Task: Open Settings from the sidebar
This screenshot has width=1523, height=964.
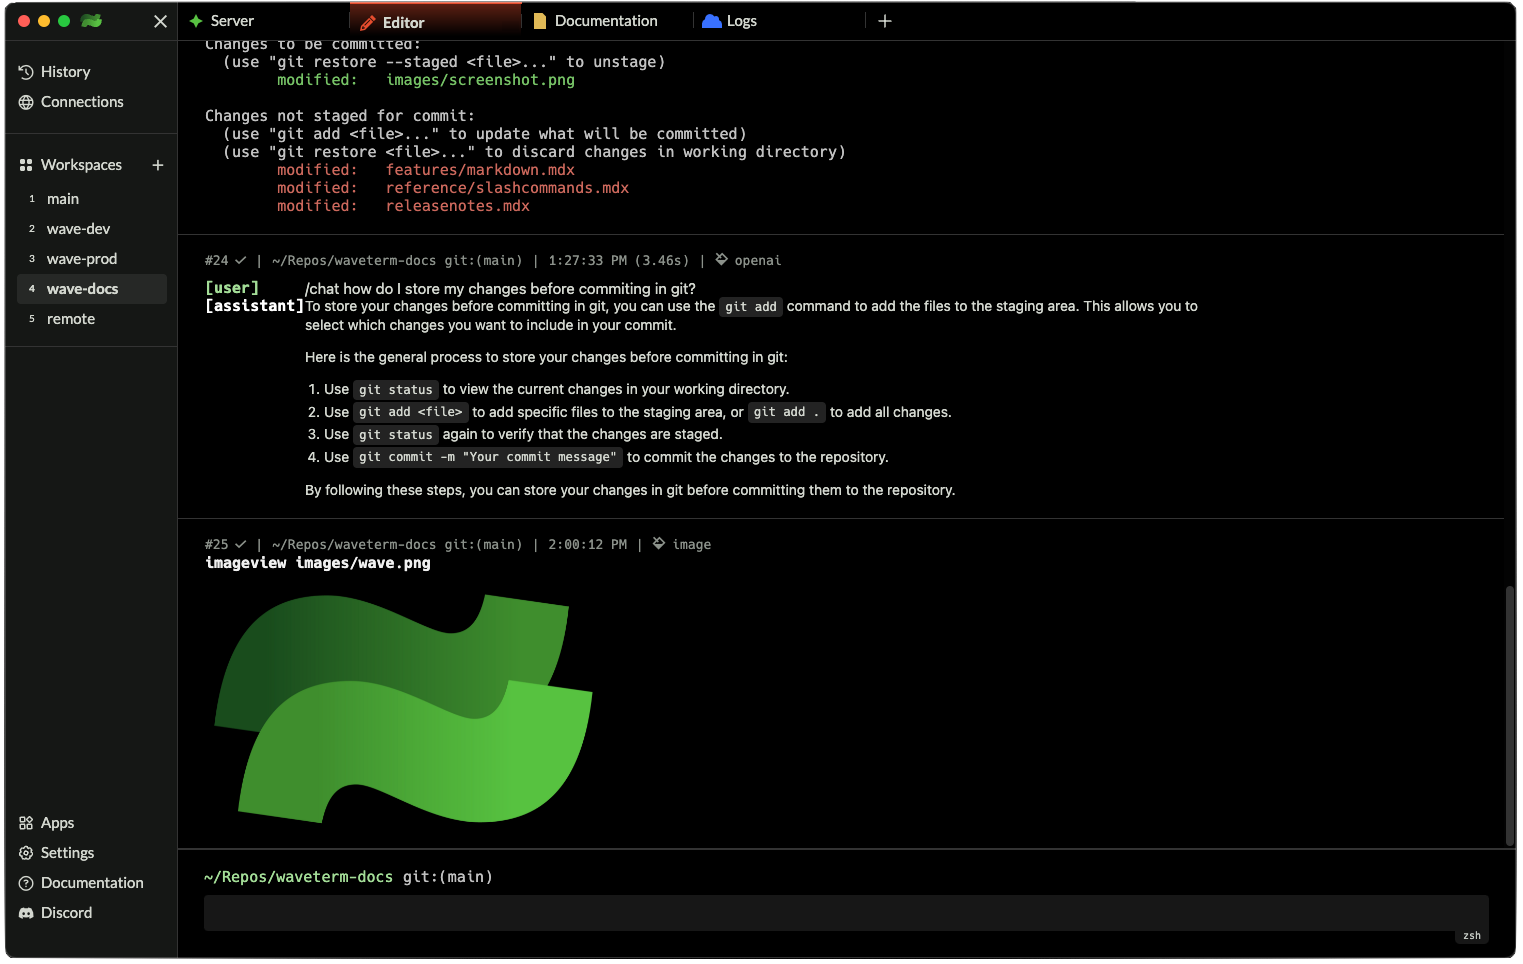Action: [67, 853]
